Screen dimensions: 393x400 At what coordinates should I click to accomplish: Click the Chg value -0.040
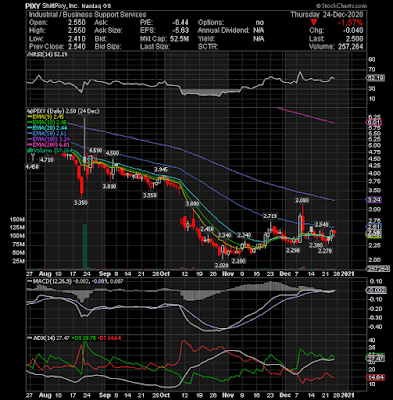pos(353,31)
